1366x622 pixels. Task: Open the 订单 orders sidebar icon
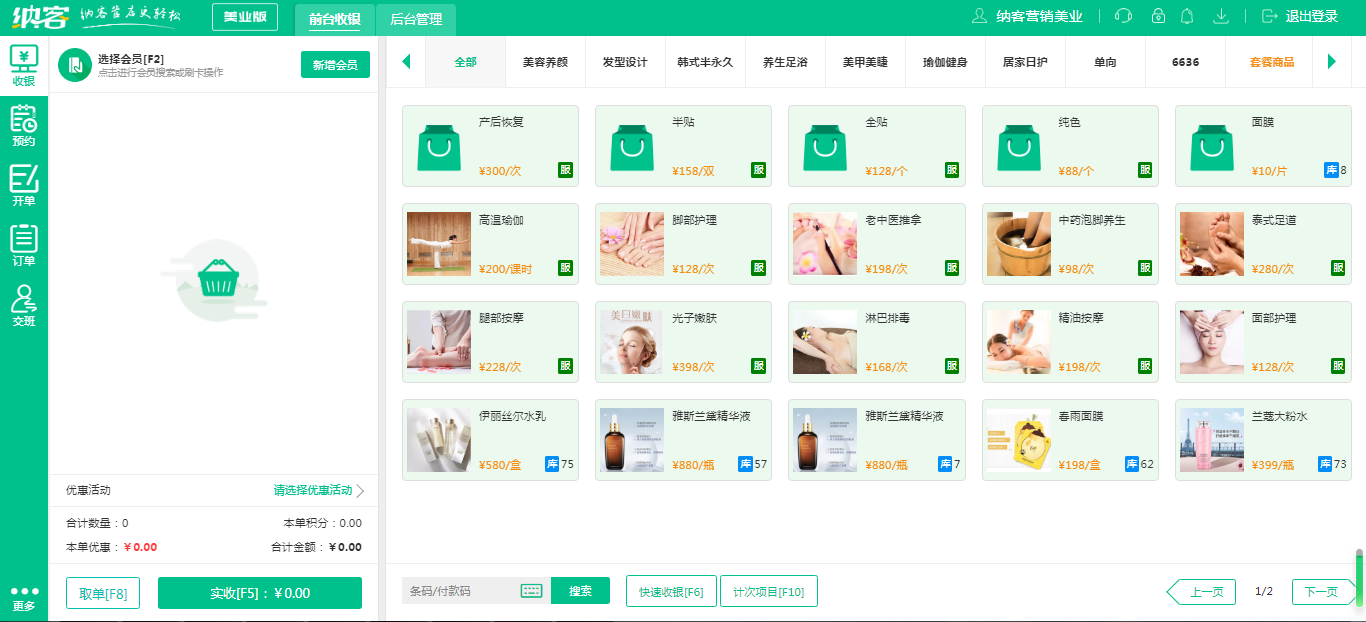[22, 243]
